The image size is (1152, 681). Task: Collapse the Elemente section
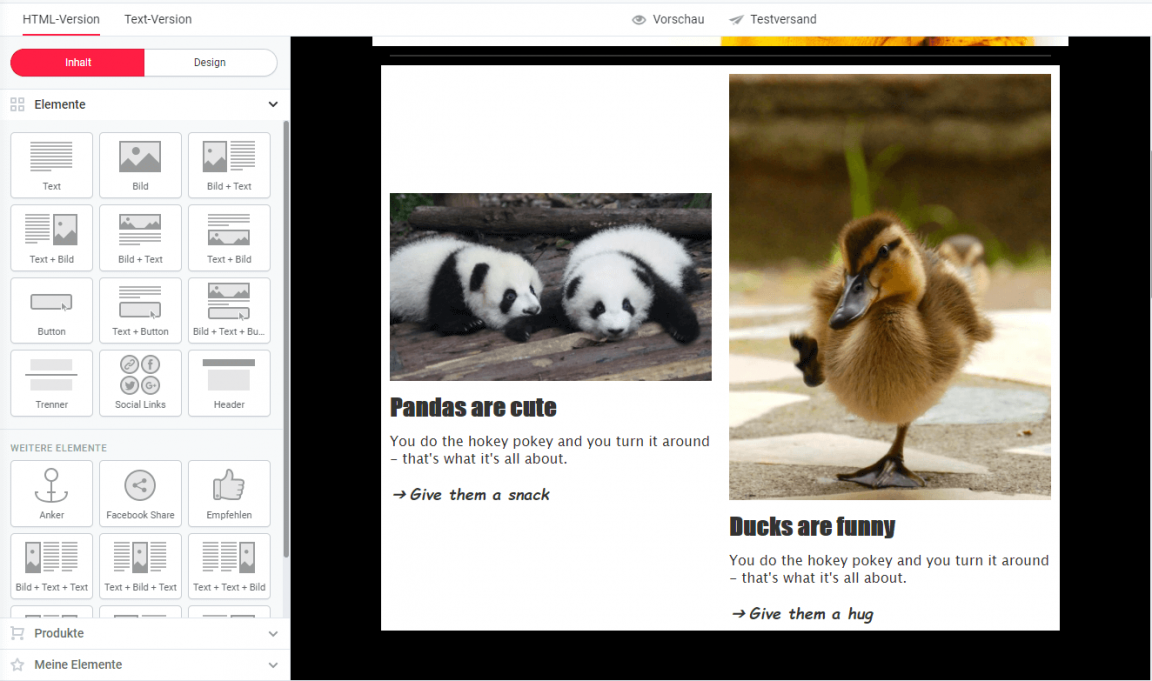coord(273,105)
